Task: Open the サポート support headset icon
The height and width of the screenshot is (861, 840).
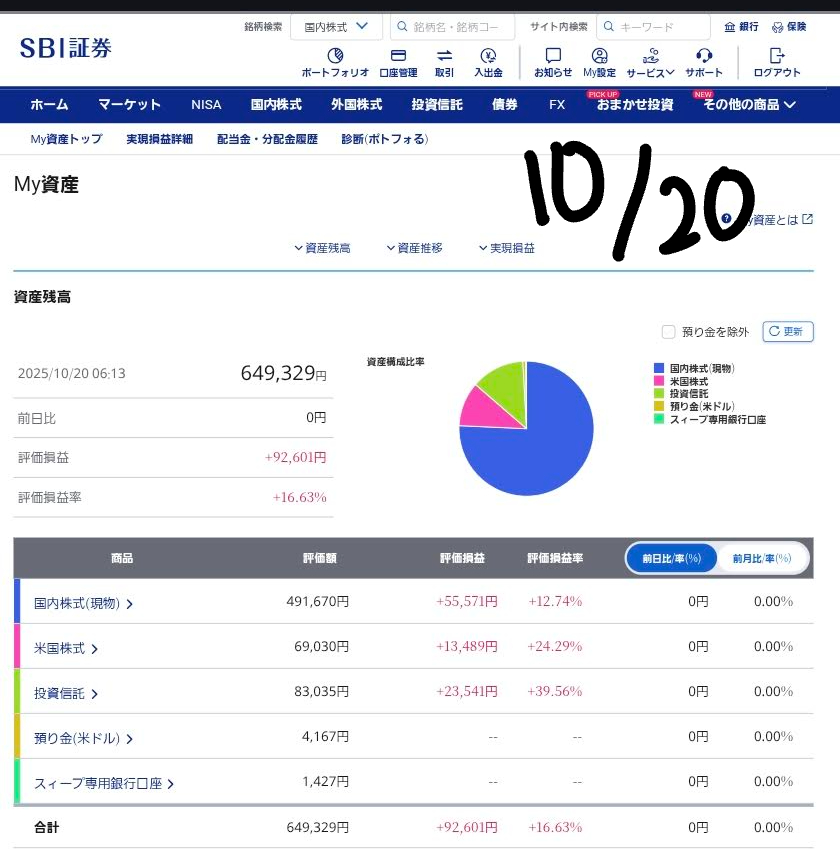Action: click(x=704, y=56)
